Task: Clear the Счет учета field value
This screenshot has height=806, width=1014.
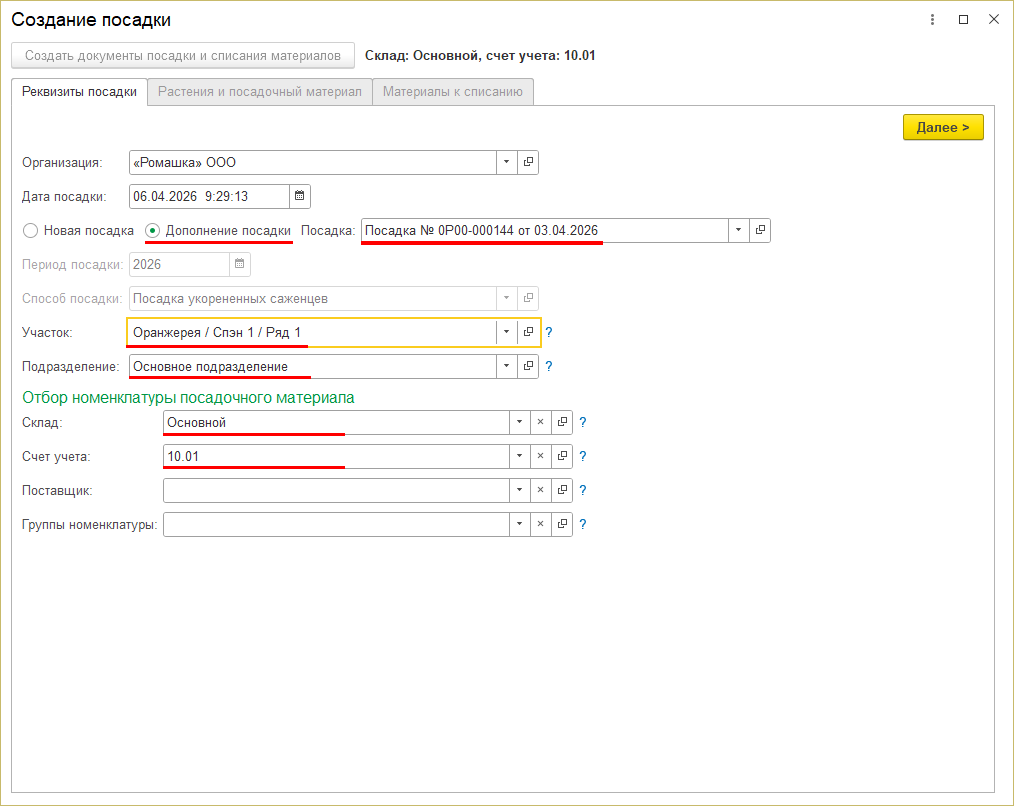Action: coord(540,456)
